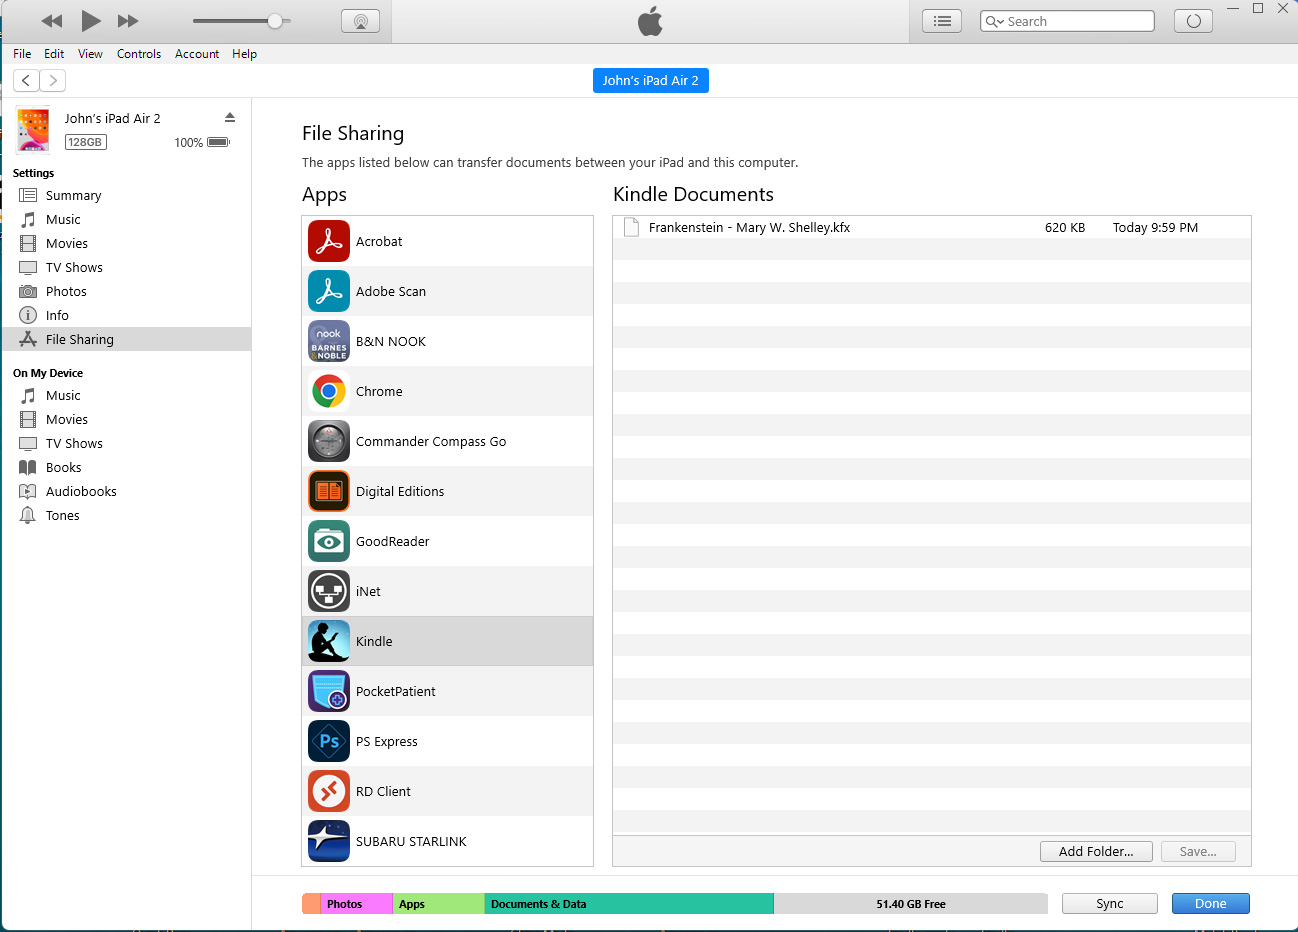This screenshot has width=1298, height=932.
Task: Select Music under On My Device
Action: coord(126,395)
